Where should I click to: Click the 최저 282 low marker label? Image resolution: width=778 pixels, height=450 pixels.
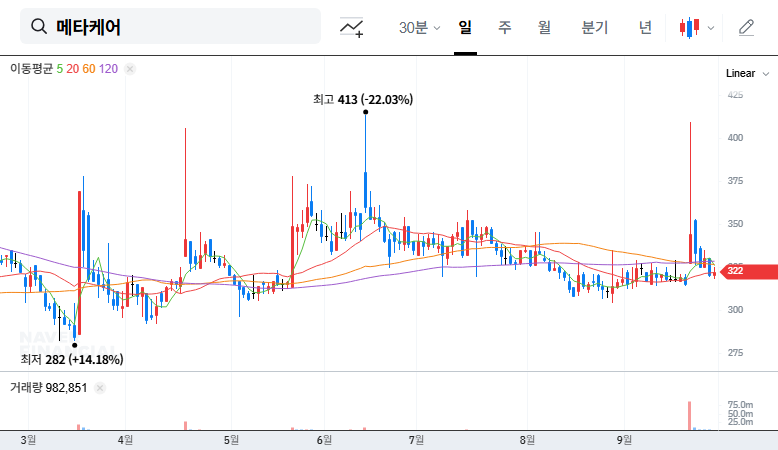pos(72,359)
